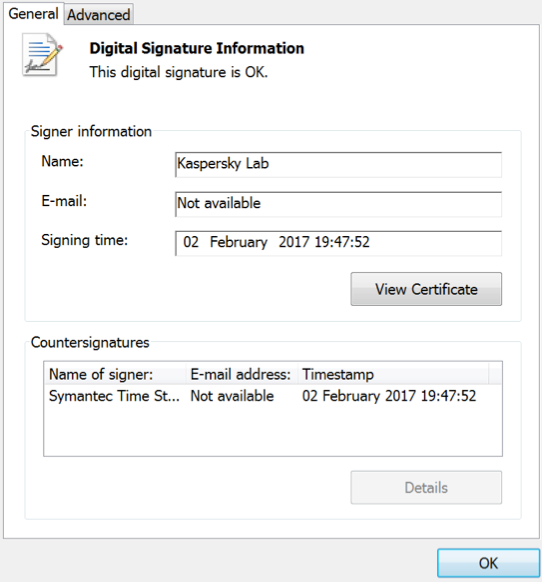Click the Name of signer column header

[115, 374]
